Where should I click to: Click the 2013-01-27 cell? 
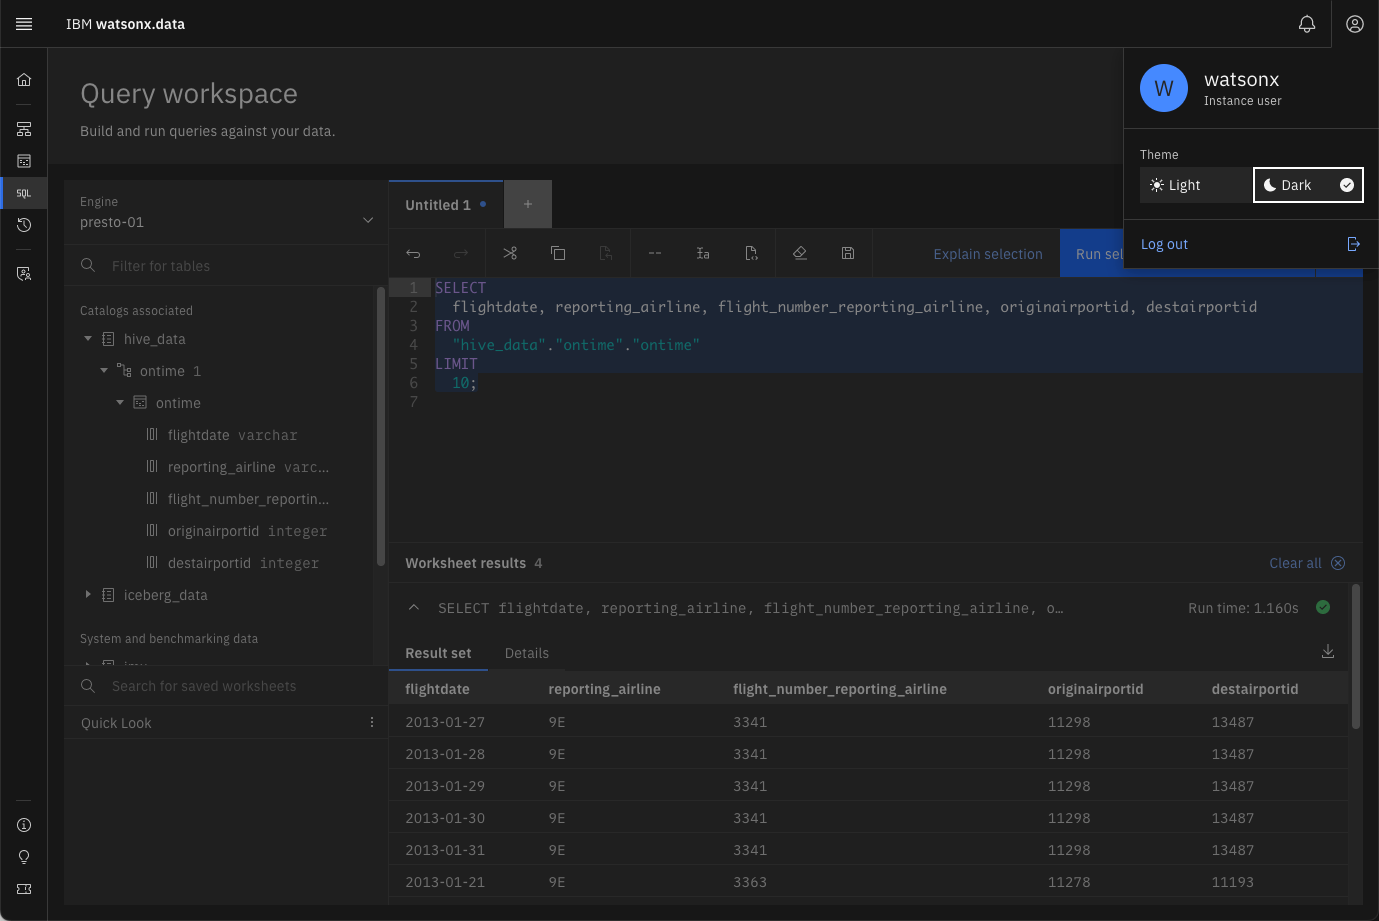445,722
